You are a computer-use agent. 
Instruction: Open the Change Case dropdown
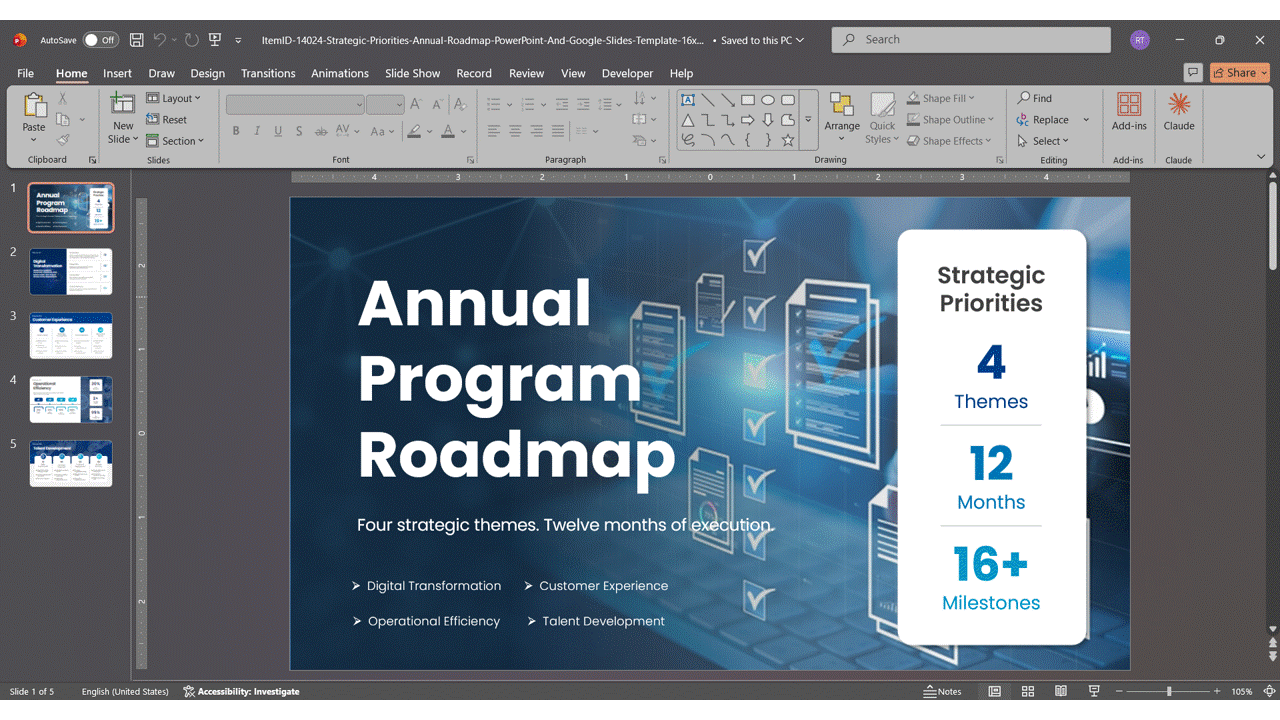[383, 131]
